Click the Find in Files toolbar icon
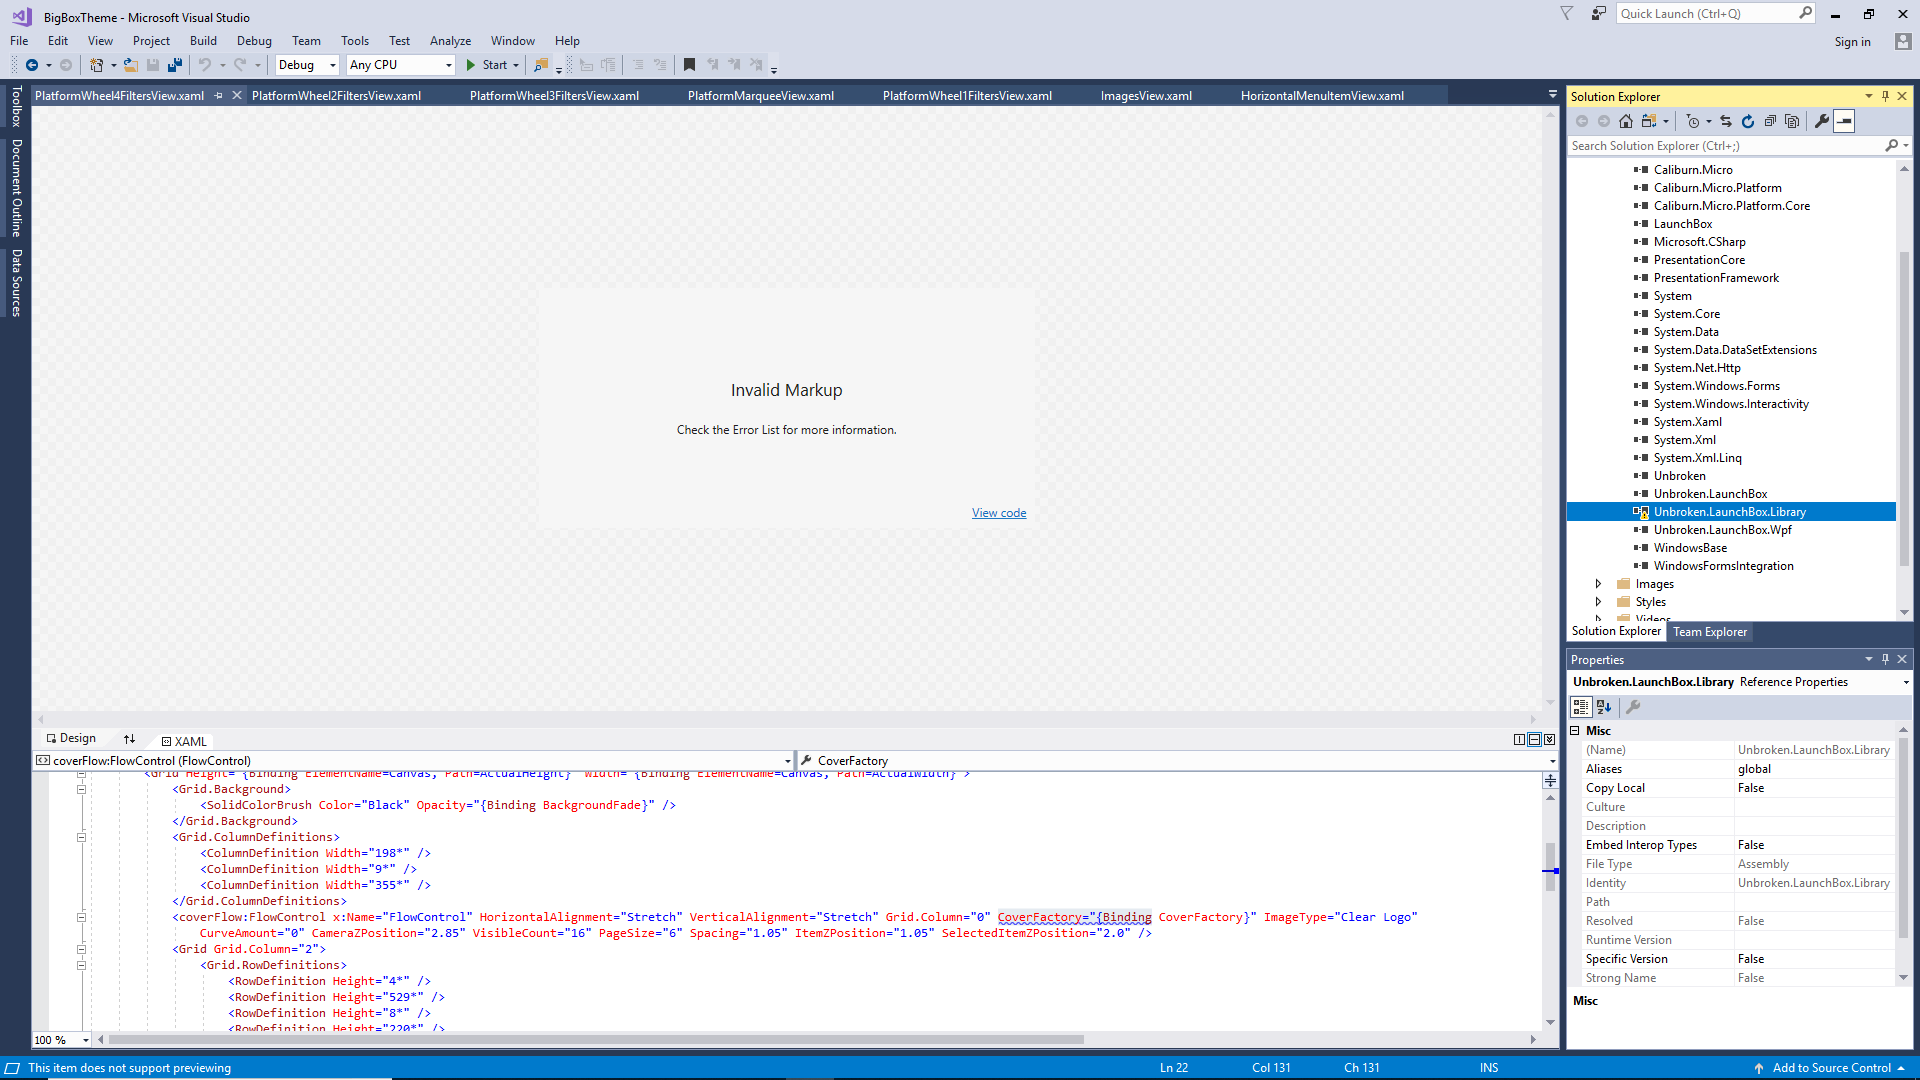 point(541,65)
